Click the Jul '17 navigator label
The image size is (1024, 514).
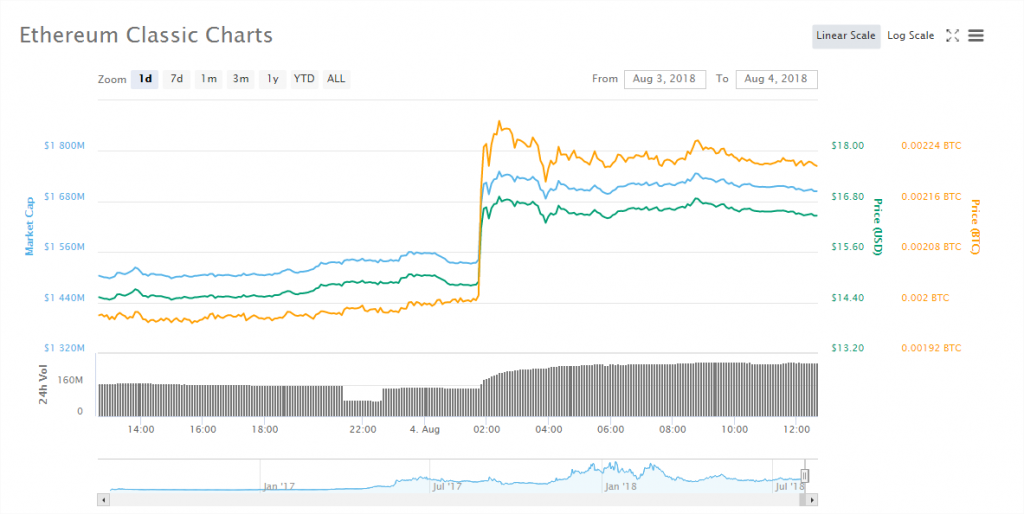coord(447,487)
